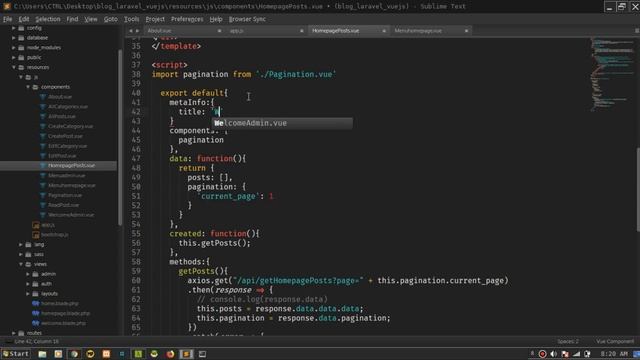Open CreatePost.vue in the sidebar
The image size is (640, 360).
point(65,136)
